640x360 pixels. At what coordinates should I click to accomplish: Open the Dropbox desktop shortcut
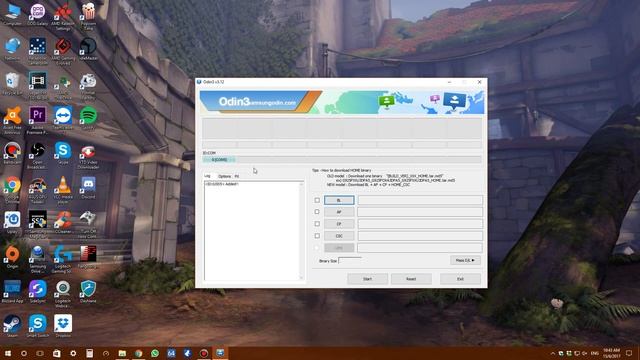pos(63,327)
